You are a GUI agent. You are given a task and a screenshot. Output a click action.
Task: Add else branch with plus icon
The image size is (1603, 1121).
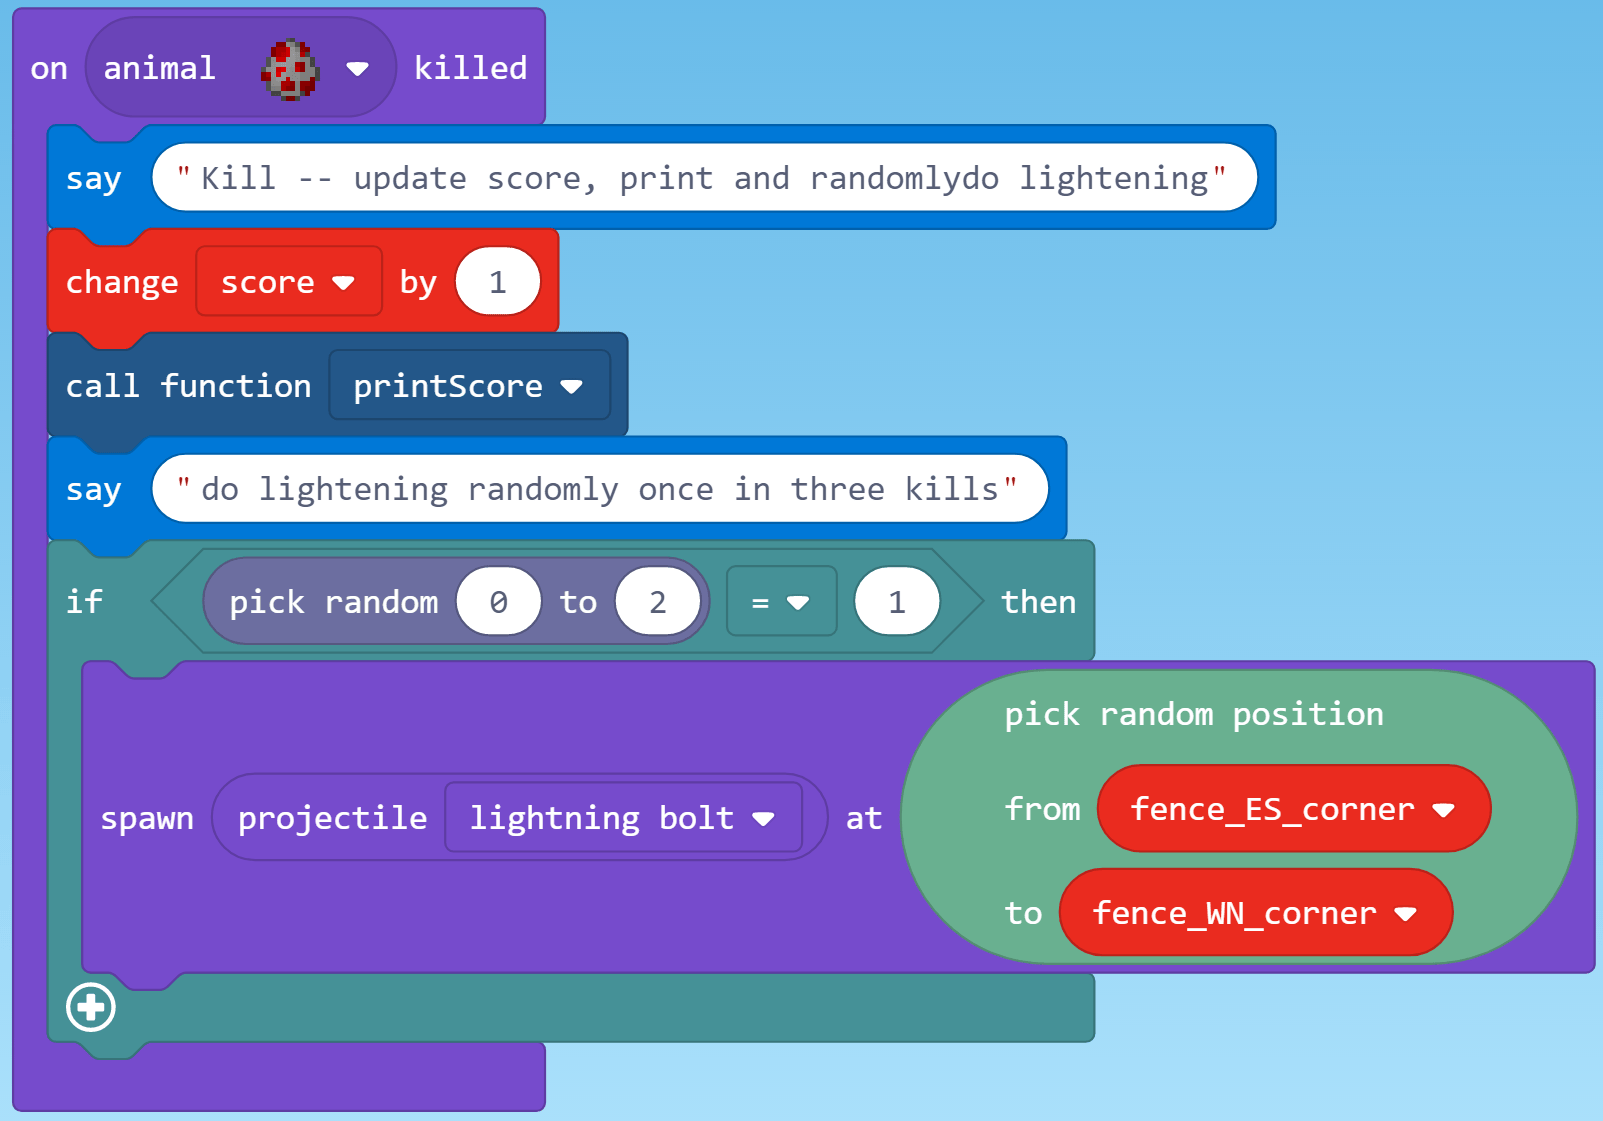[x=91, y=1007]
